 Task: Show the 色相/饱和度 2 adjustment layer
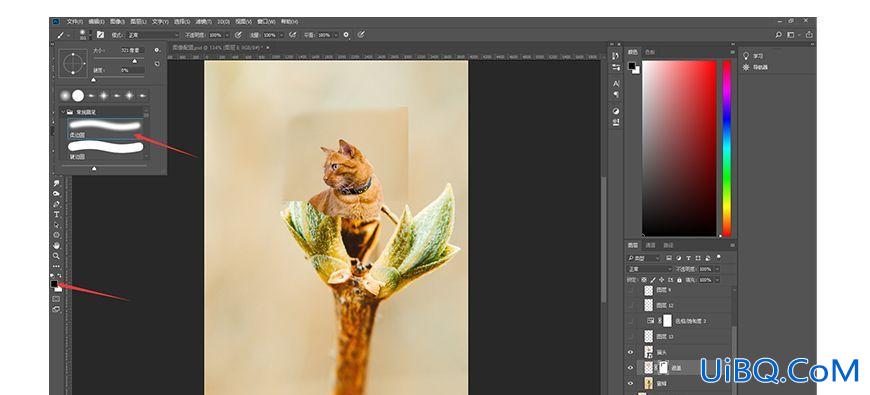tap(630, 321)
